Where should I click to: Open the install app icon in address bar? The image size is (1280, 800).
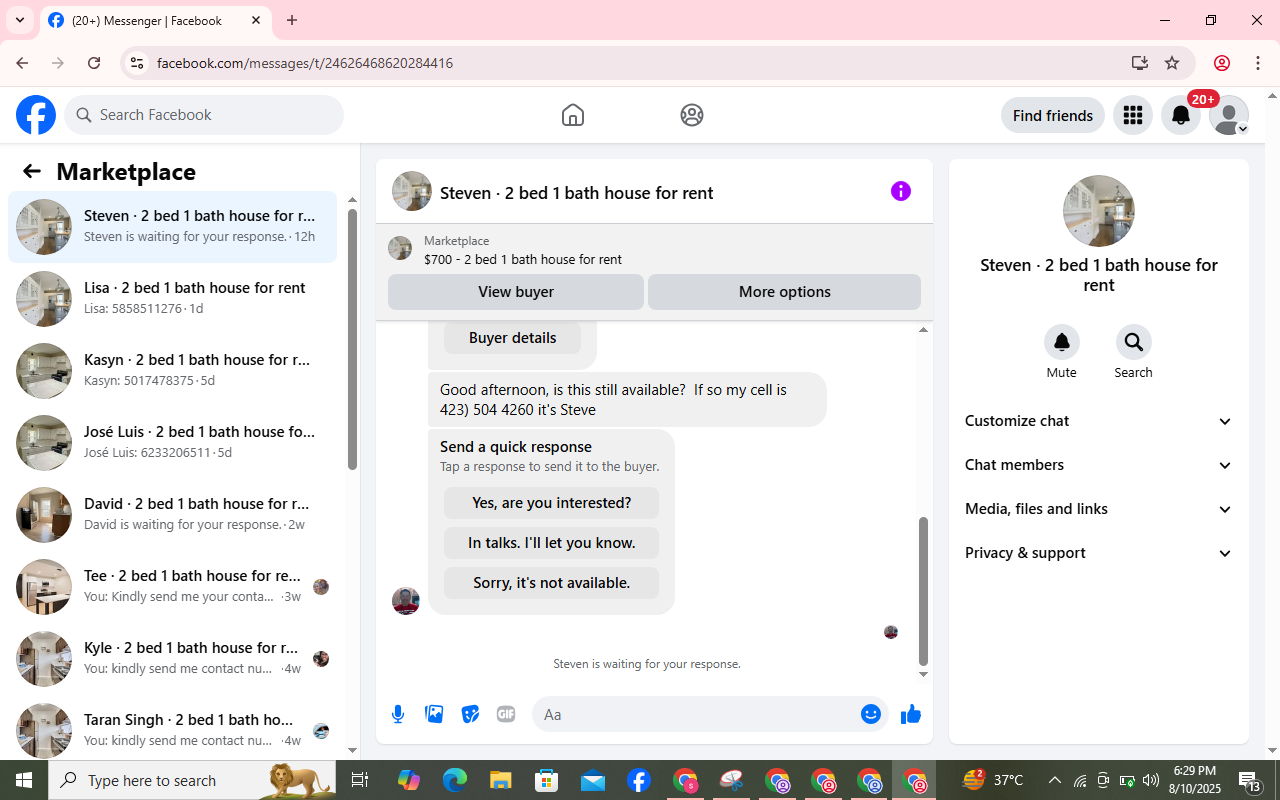(1140, 63)
